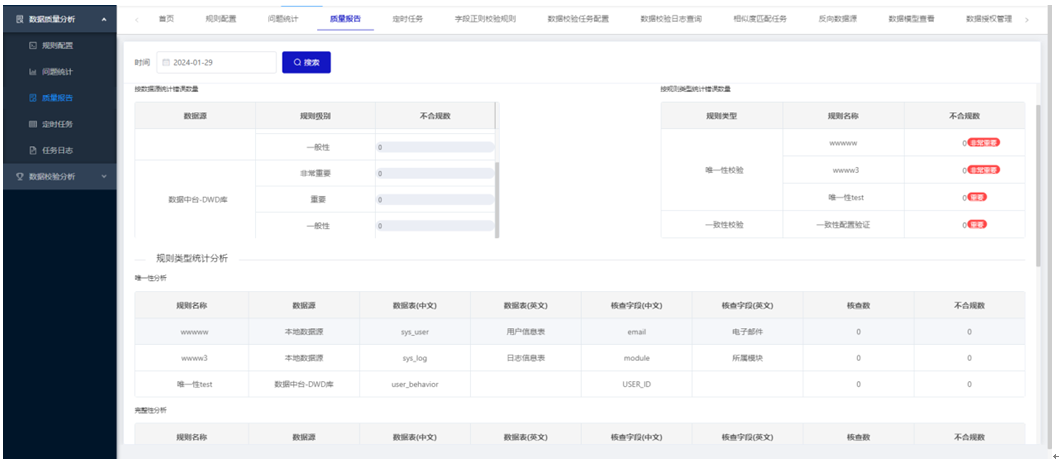The width and height of the screenshot is (1059, 466).
Task: Click the 重要 badge in 唯一性test row
Action: point(977,197)
